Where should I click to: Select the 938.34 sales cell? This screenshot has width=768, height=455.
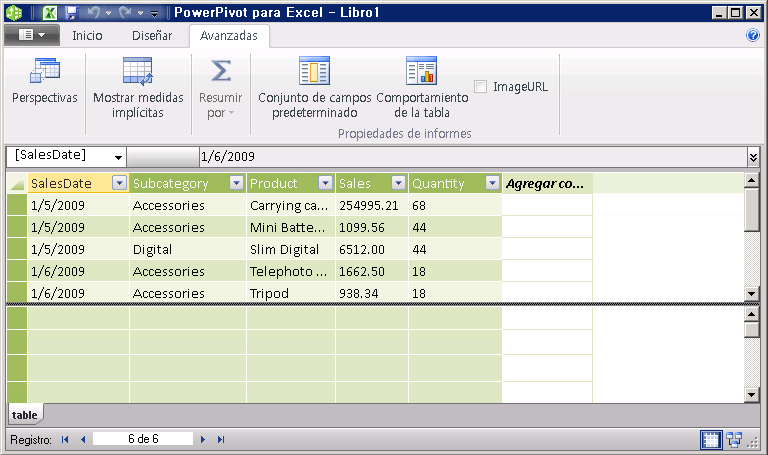372,293
